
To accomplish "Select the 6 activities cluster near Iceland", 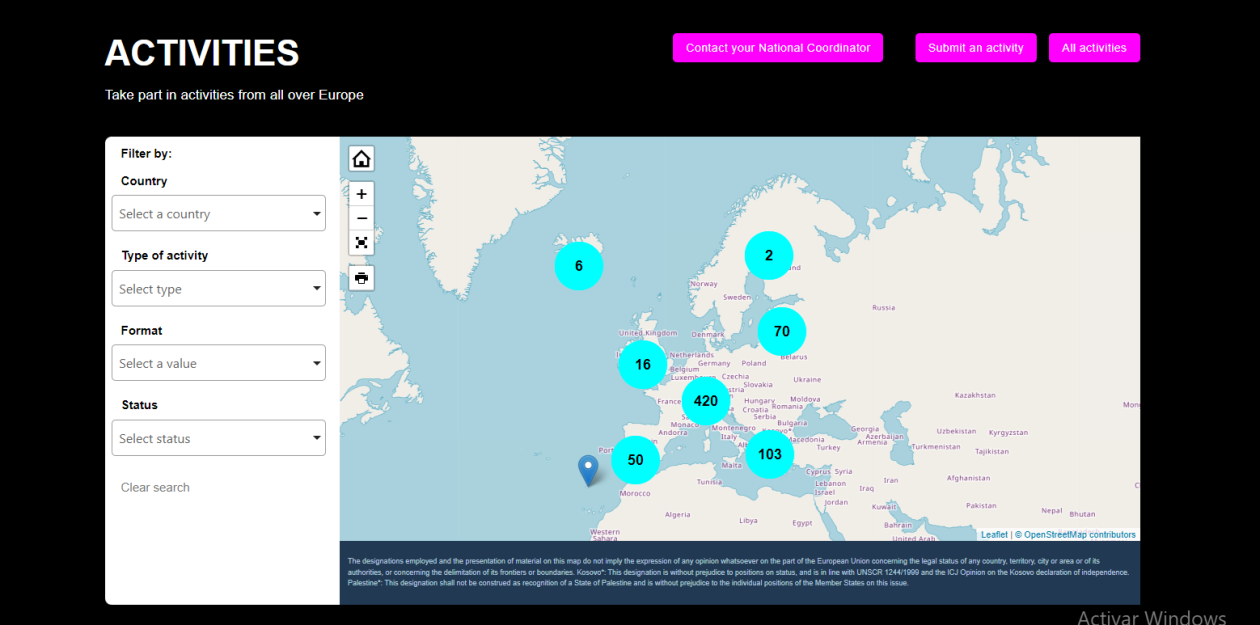I will [x=578, y=266].
